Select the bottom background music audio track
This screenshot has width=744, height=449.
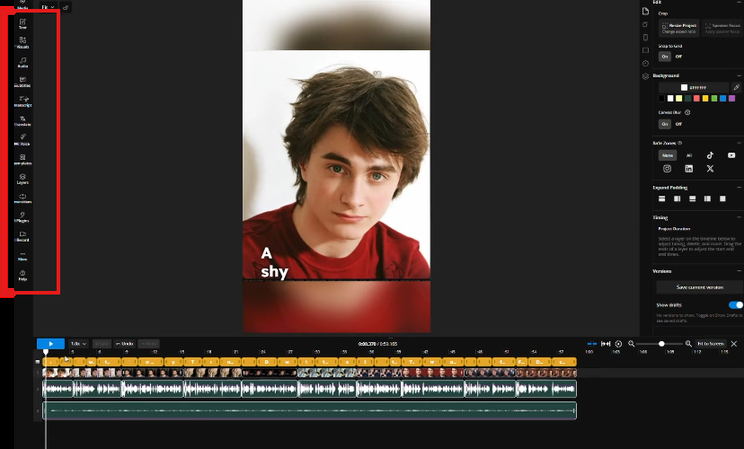coord(309,411)
